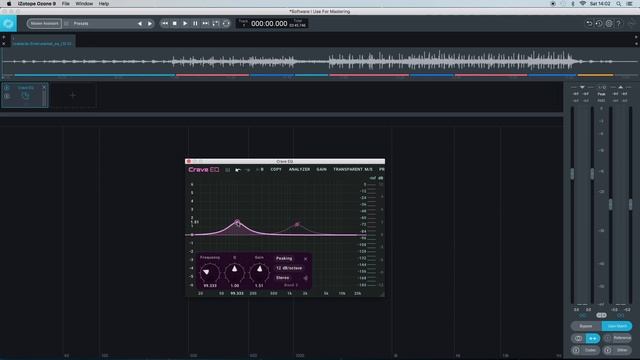
Task: Open the Help menu
Action: 104,4
